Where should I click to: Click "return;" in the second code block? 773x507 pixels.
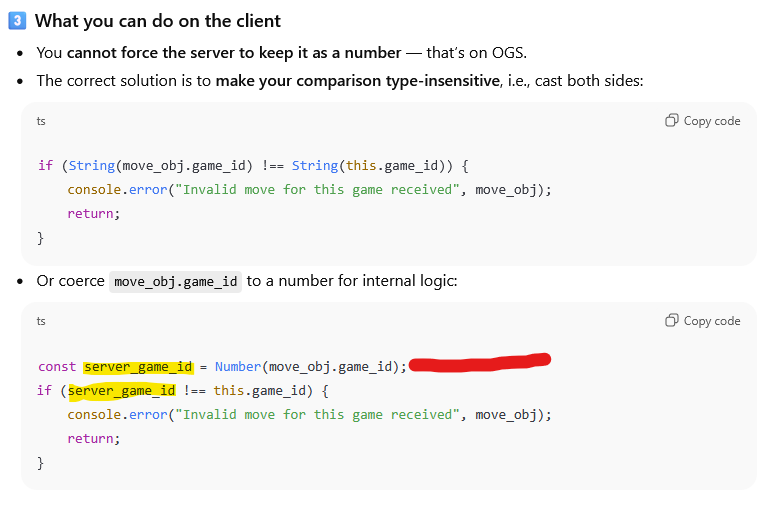[93, 438]
